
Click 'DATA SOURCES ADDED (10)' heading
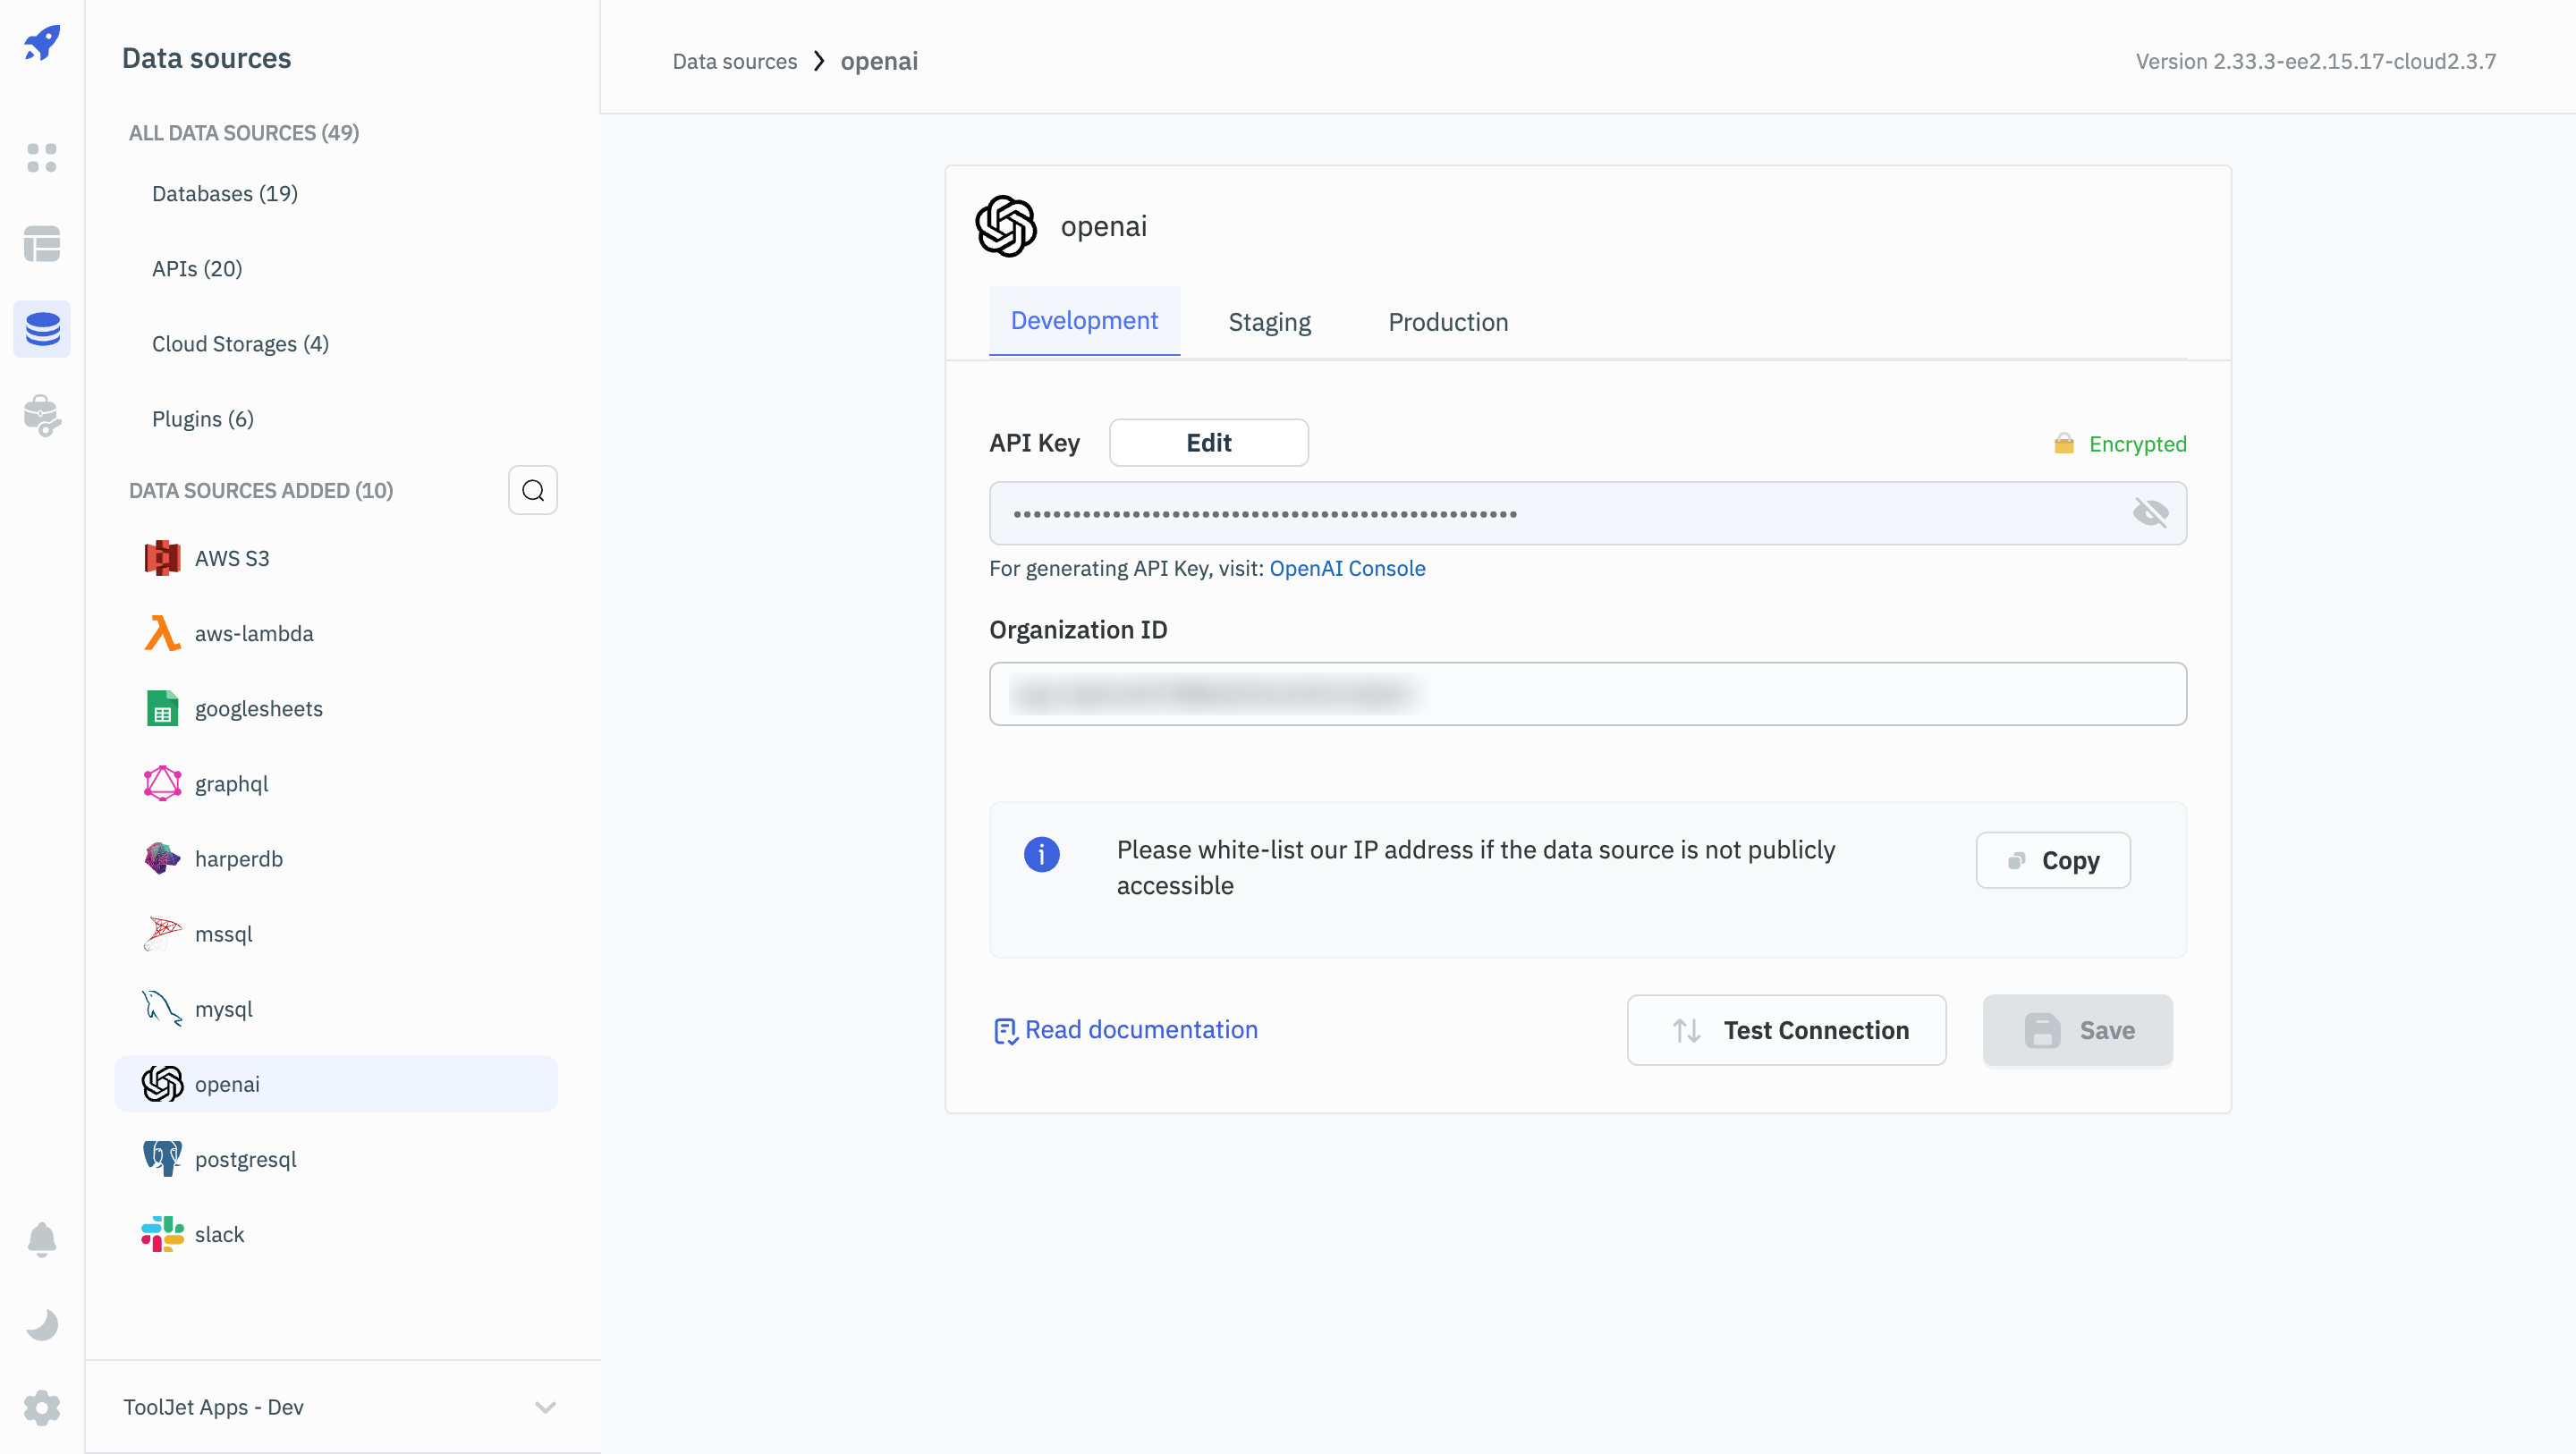coord(261,491)
